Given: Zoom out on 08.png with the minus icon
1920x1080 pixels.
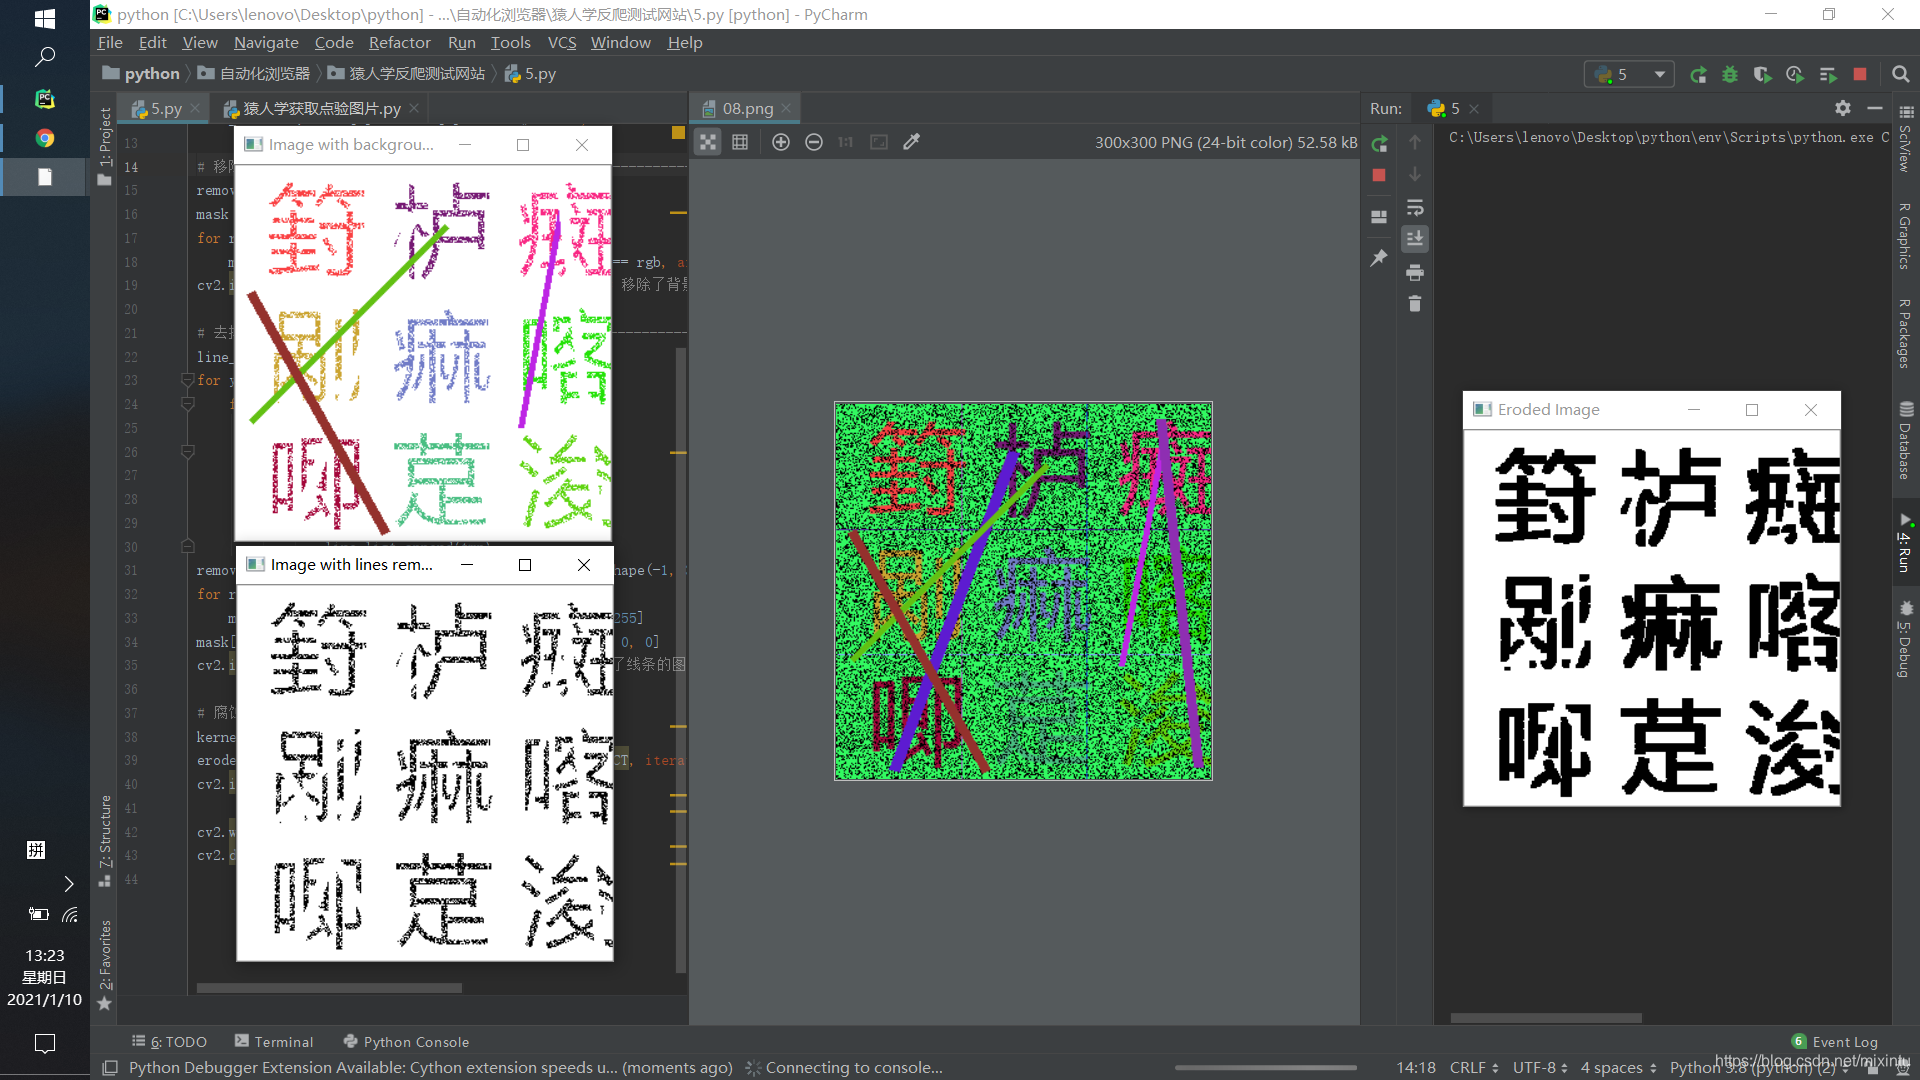Looking at the screenshot, I should point(814,142).
